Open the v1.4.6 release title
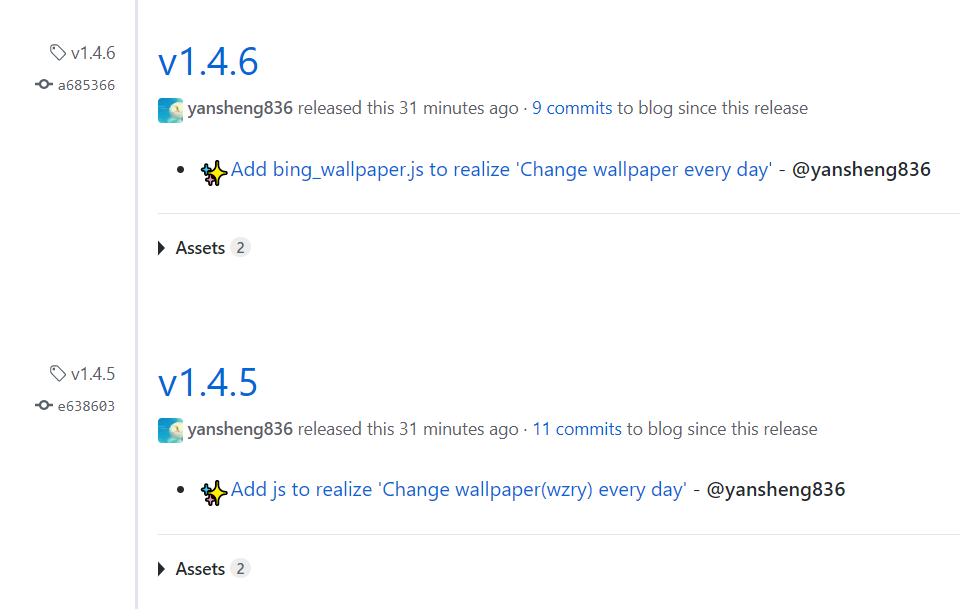This screenshot has width=960, height=609. 208,62
